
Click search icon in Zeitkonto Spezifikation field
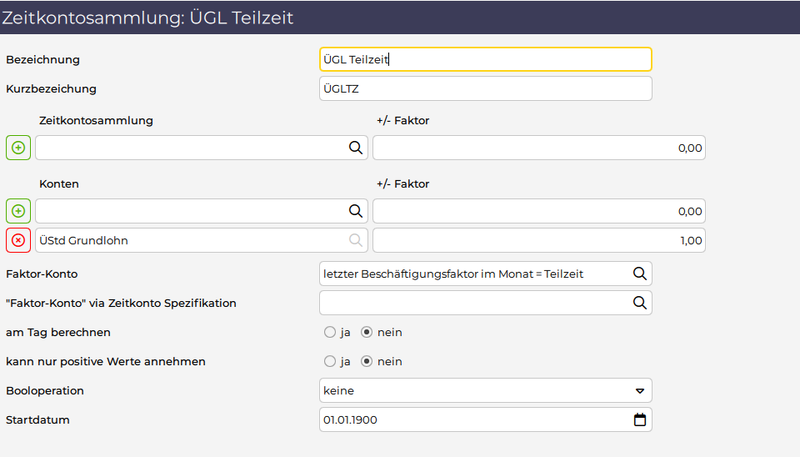[638, 302]
